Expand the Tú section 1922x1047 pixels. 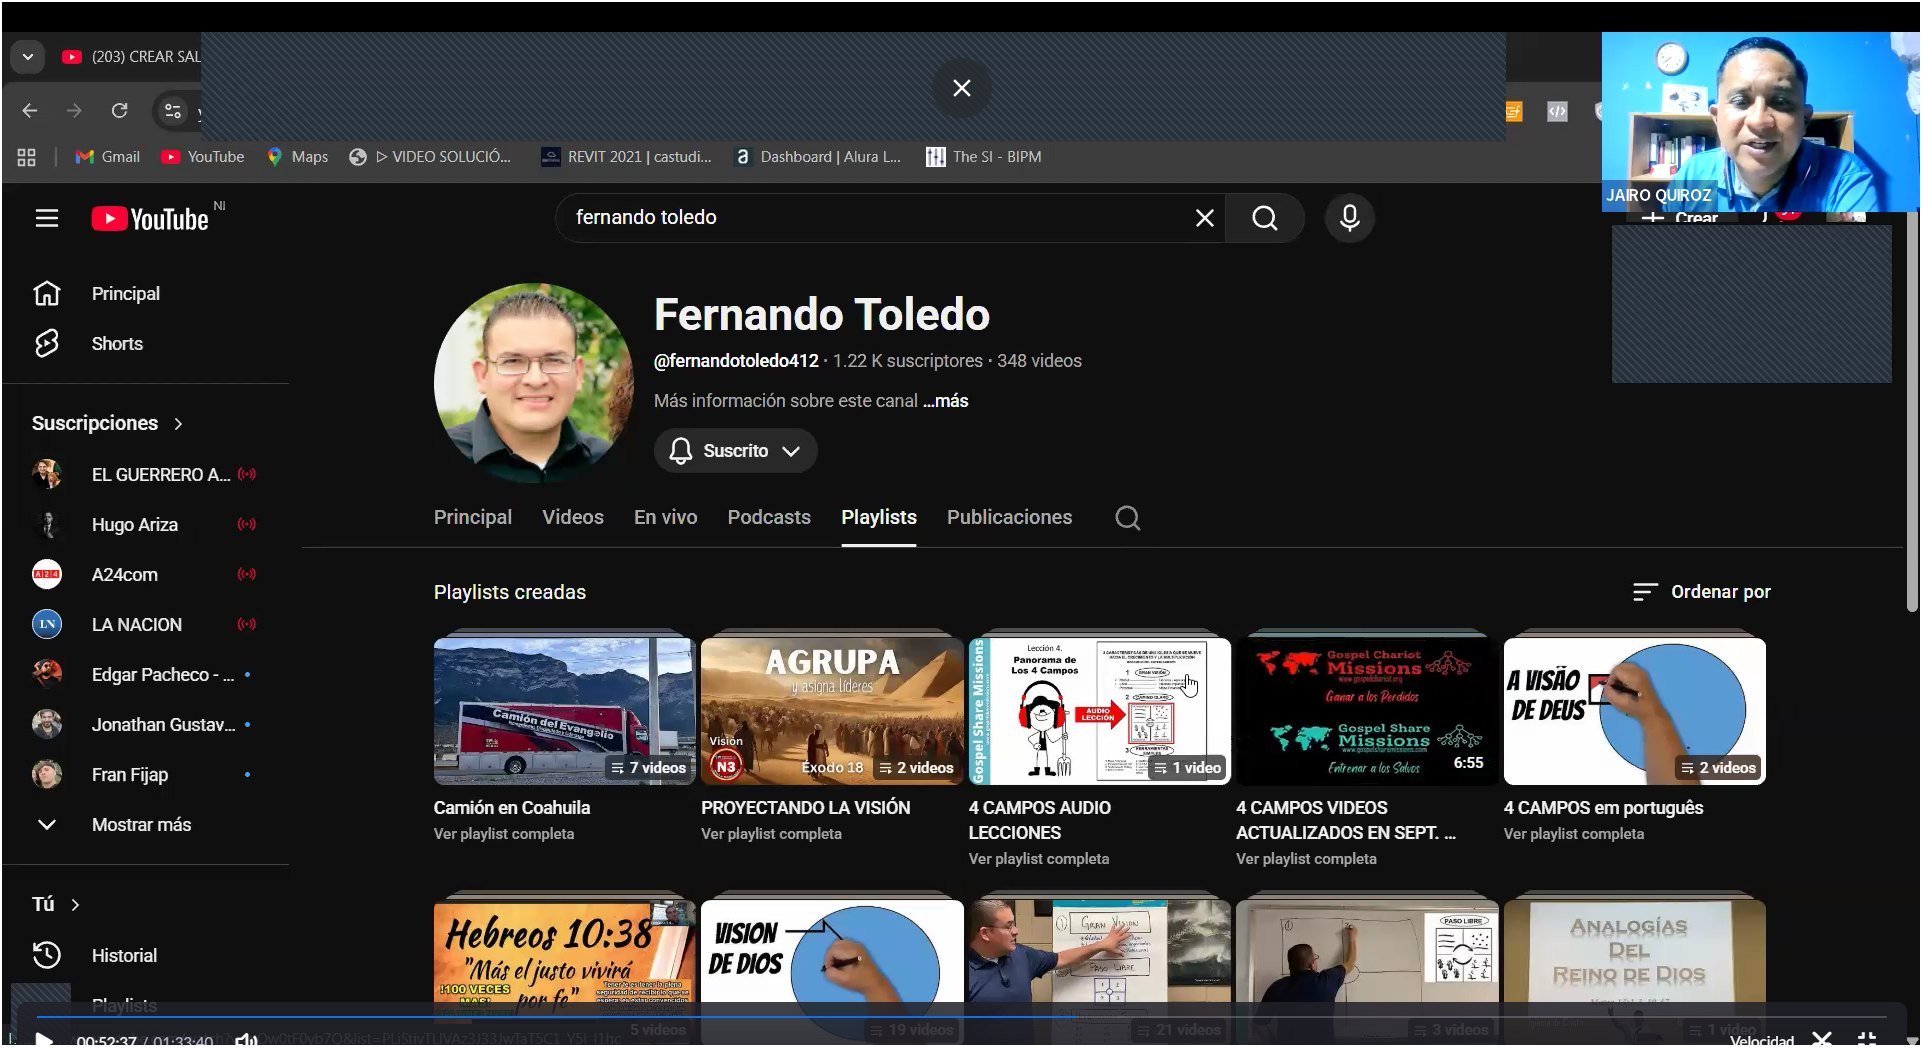pos(56,905)
